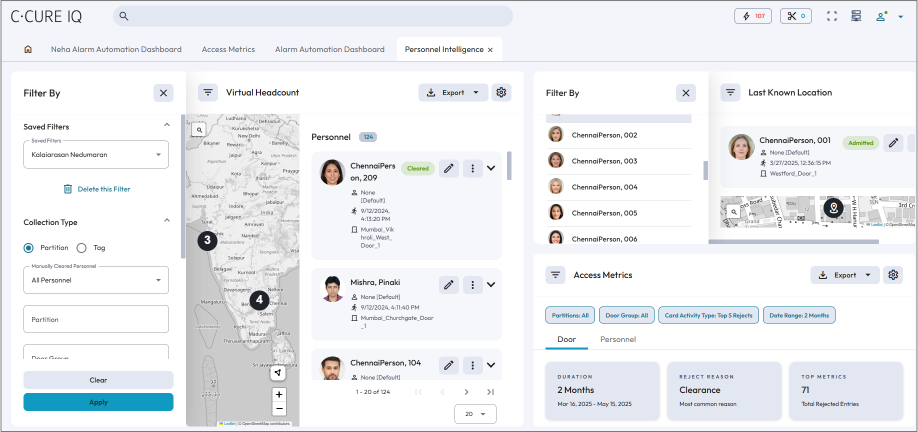The height and width of the screenshot is (432, 918).
Task: Click the Partition input field
Action: pos(96,319)
